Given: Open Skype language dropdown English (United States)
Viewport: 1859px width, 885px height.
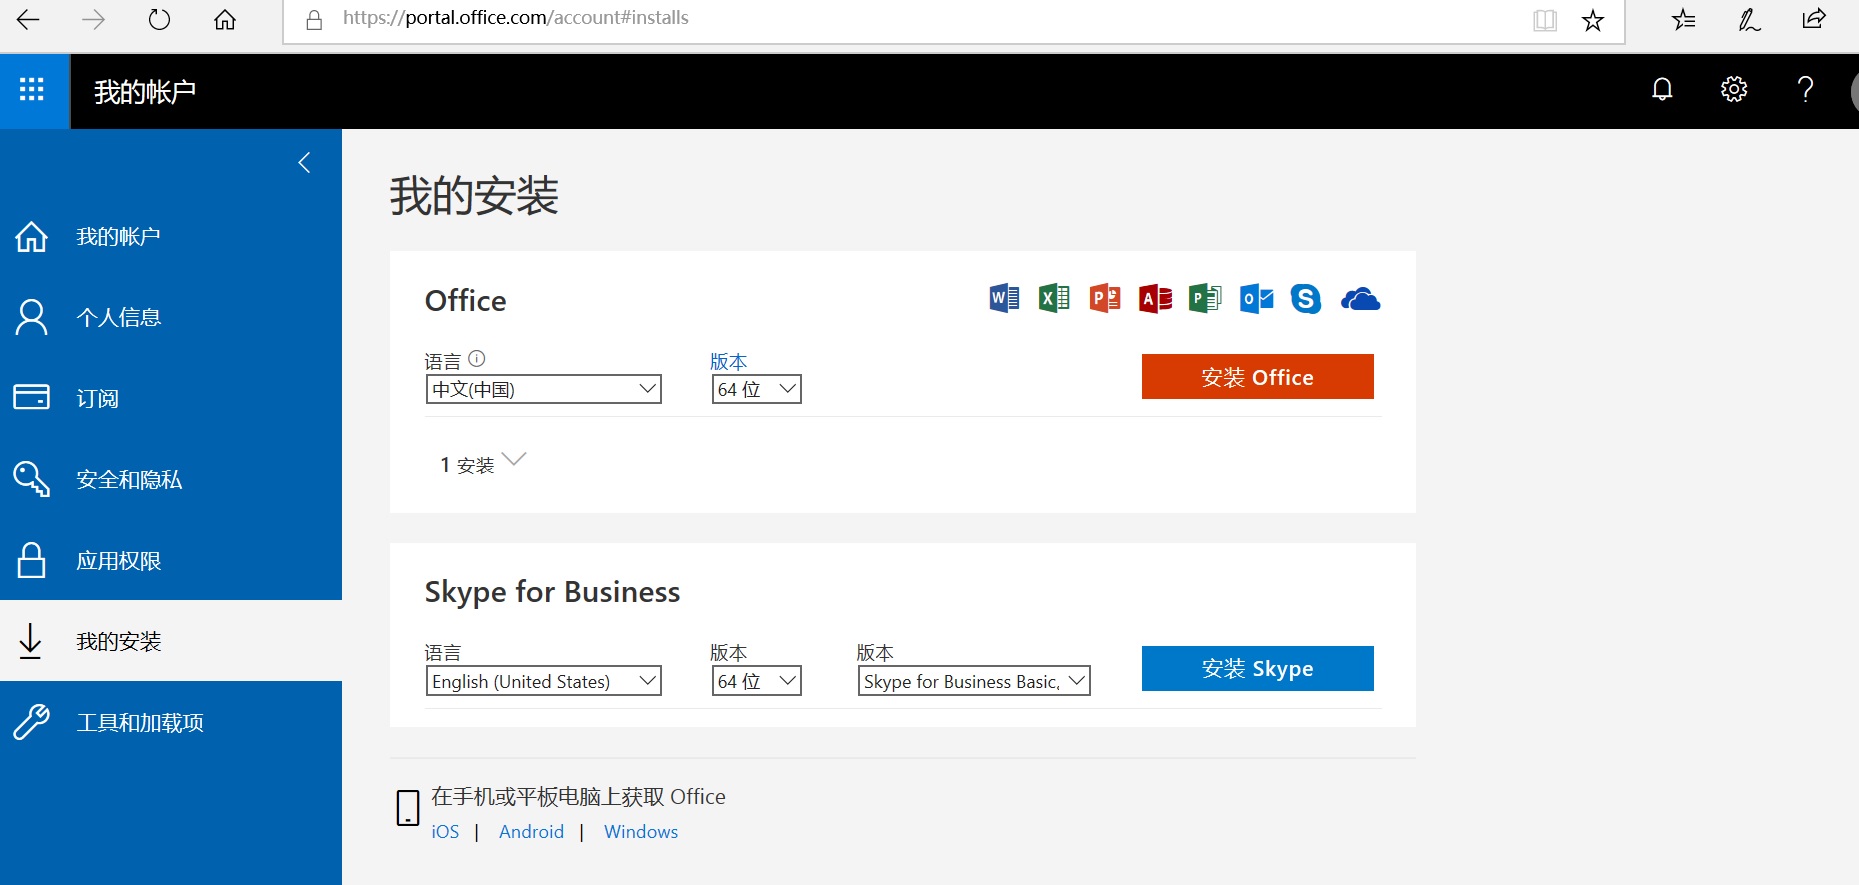Looking at the screenshot, I should [x=544, y=681].
